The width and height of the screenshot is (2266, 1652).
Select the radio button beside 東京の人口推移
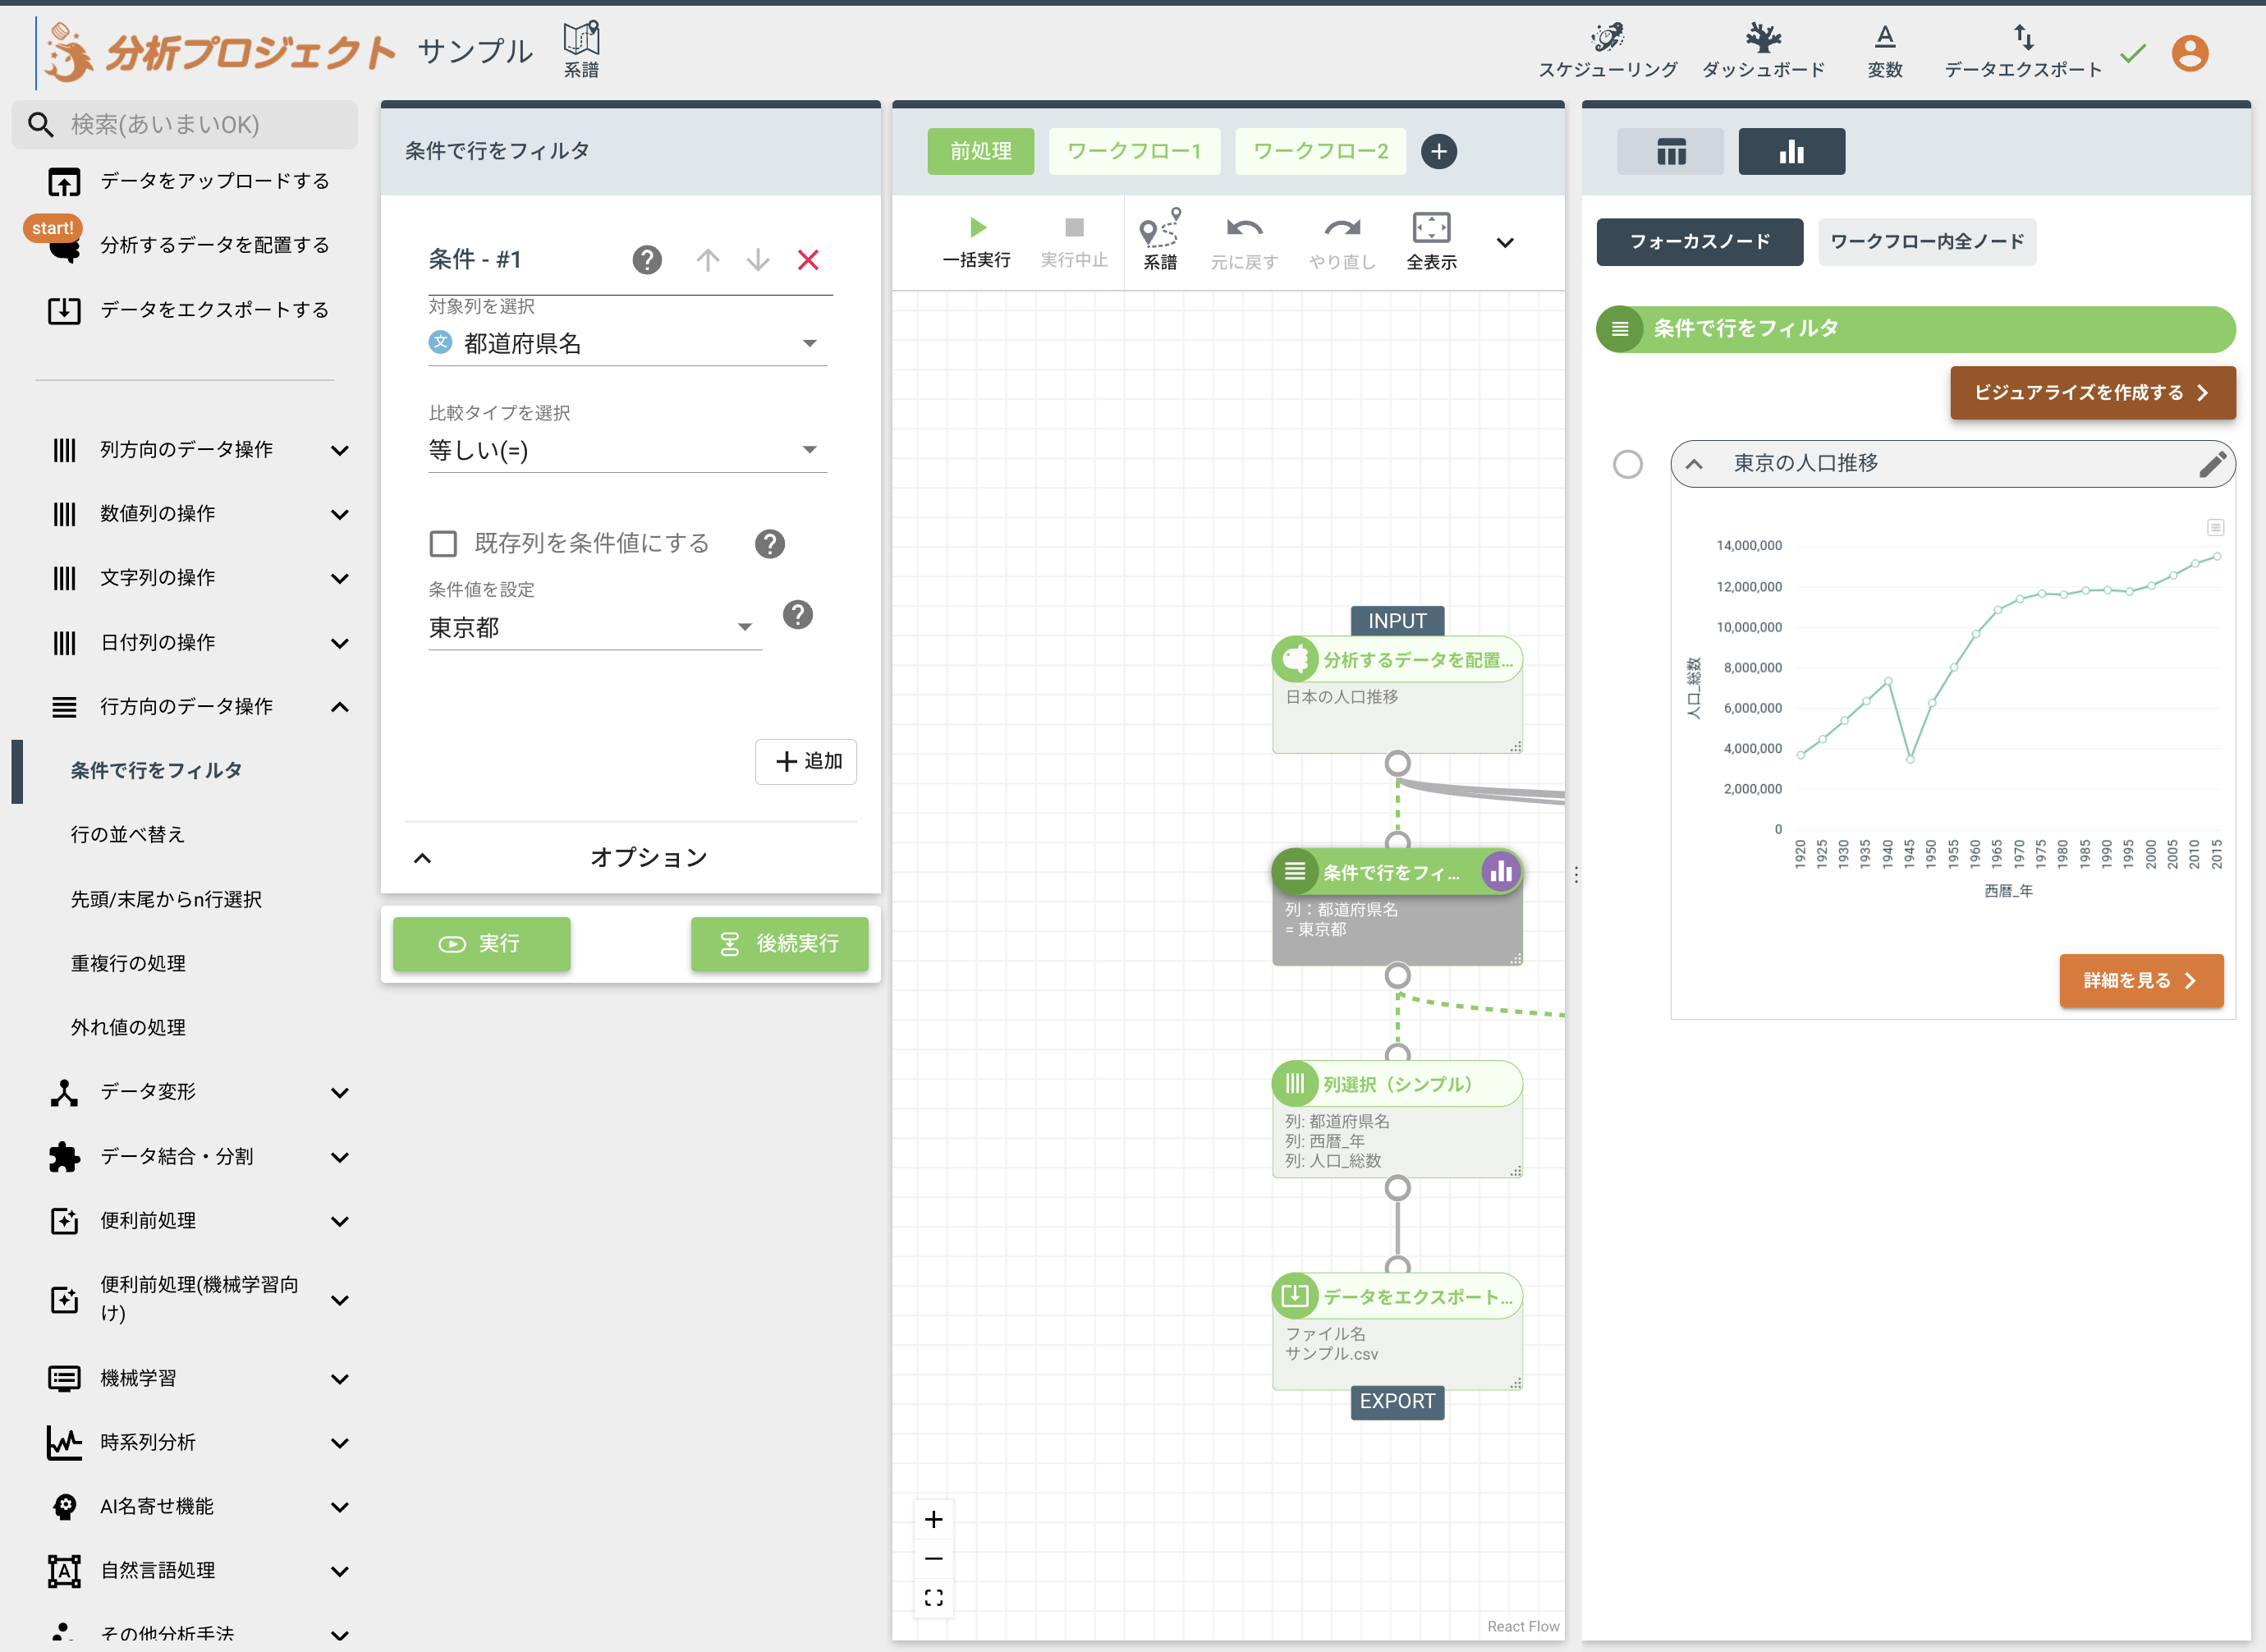point(1627,464)
